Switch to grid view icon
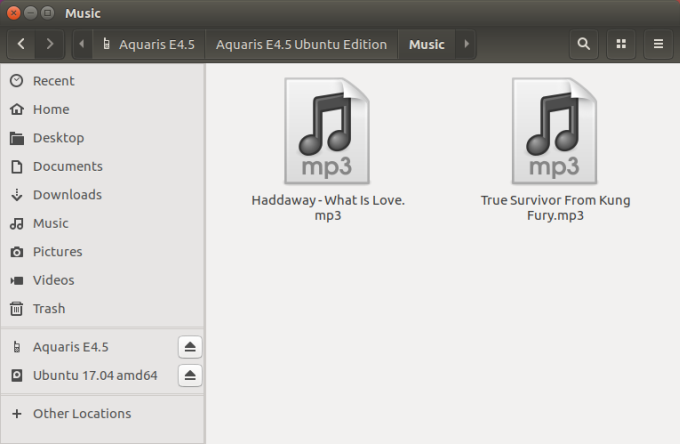 621,44
